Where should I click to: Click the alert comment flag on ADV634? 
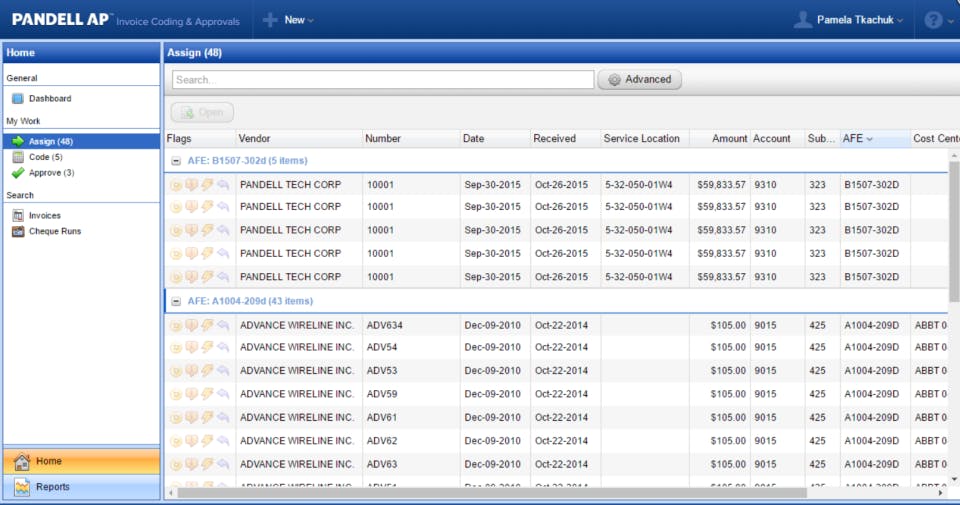tap(192, 325)
